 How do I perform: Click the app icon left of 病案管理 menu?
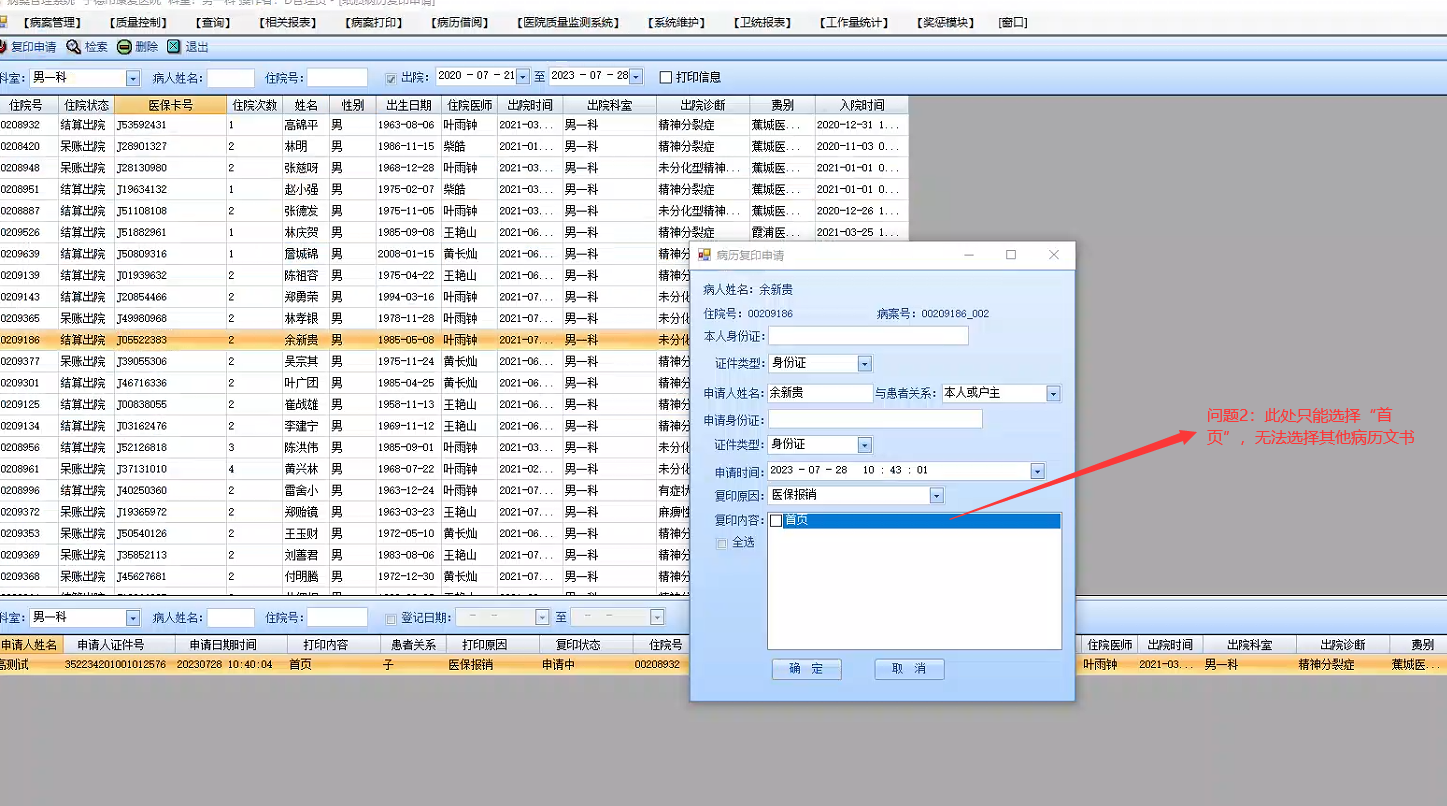click(x=4, y=22)
